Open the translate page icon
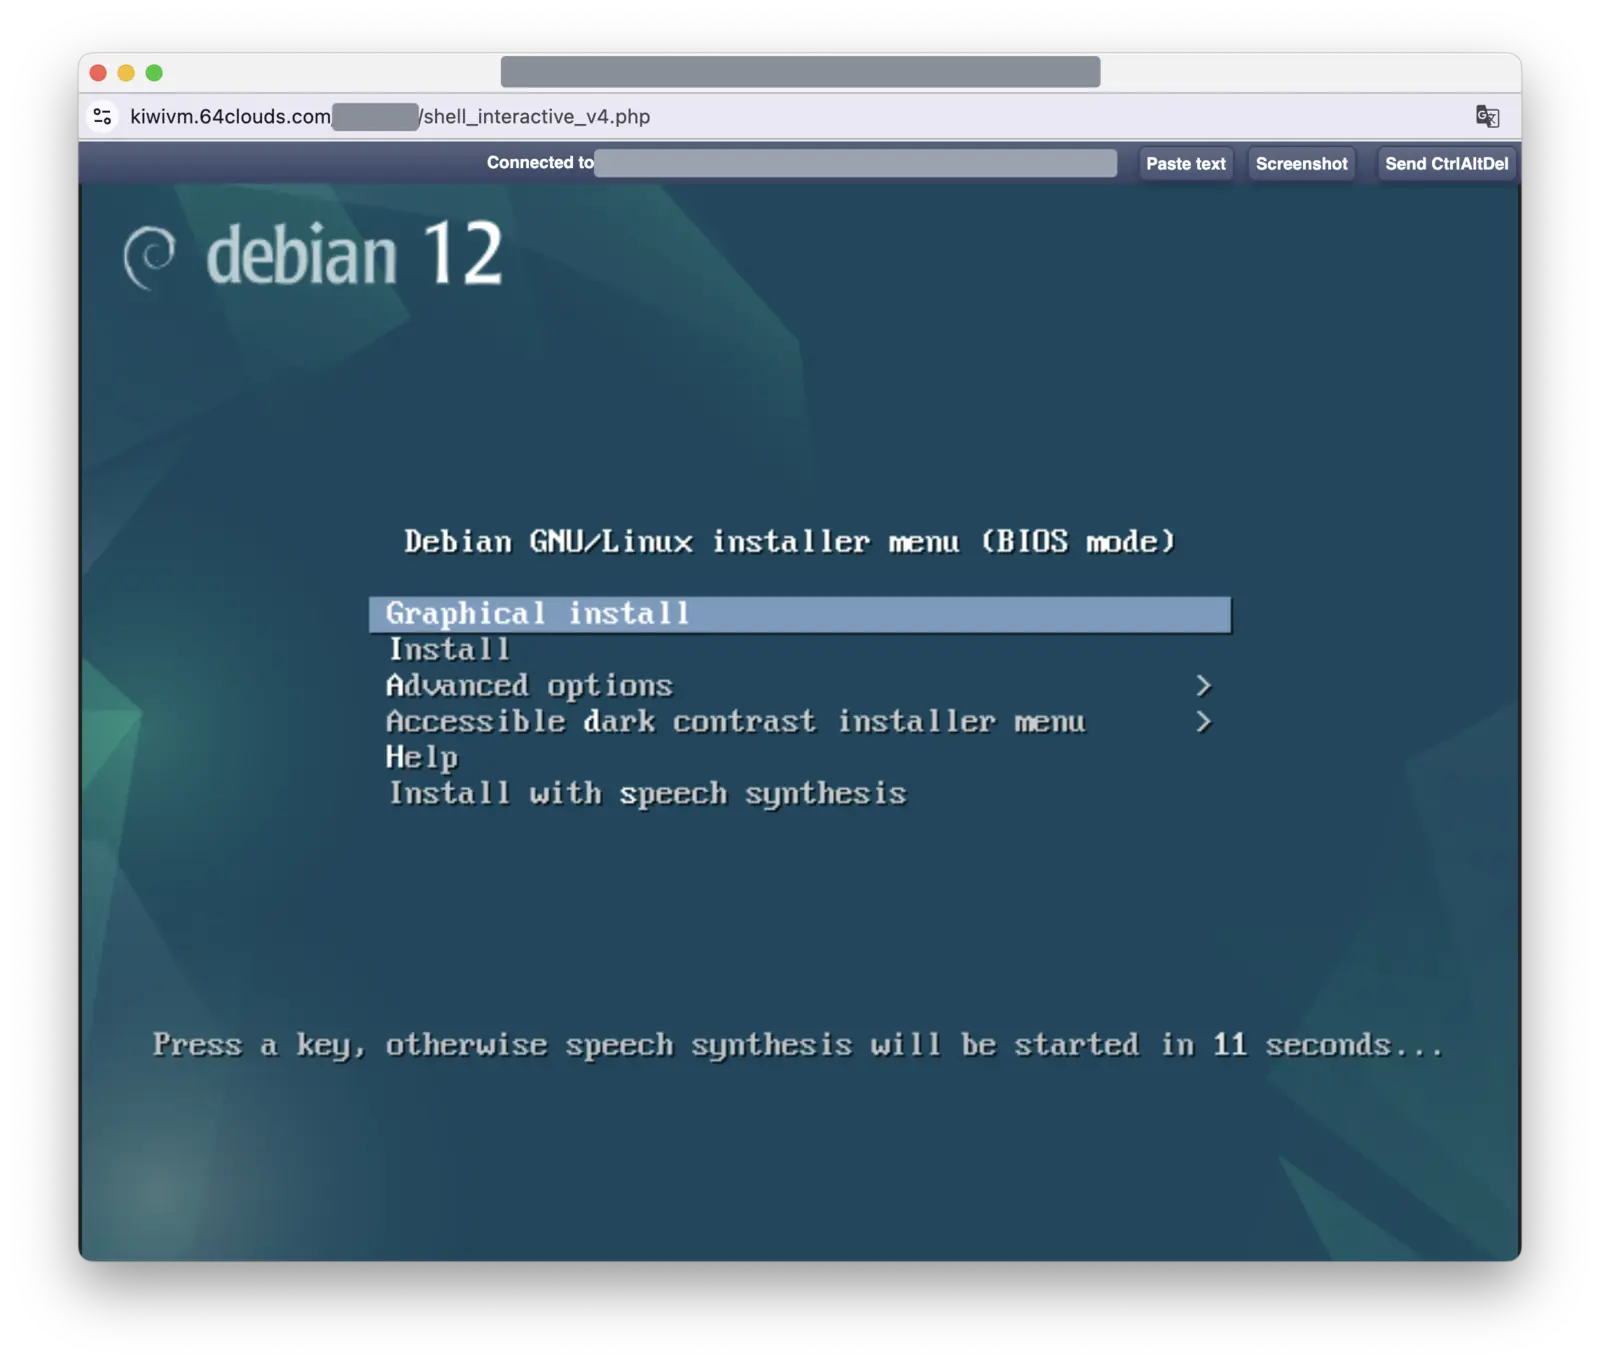This screenshot has height=1365, width=1600. 1487,116
